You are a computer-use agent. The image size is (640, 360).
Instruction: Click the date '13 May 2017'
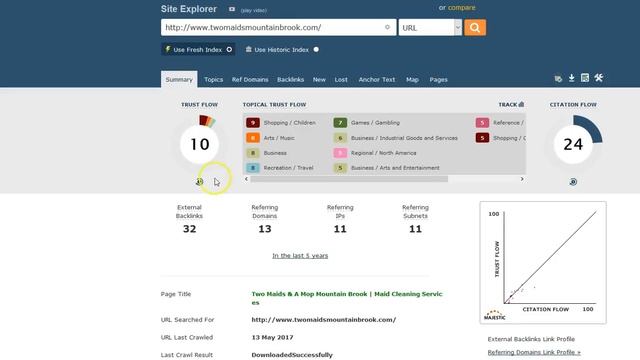click(272, 338)
